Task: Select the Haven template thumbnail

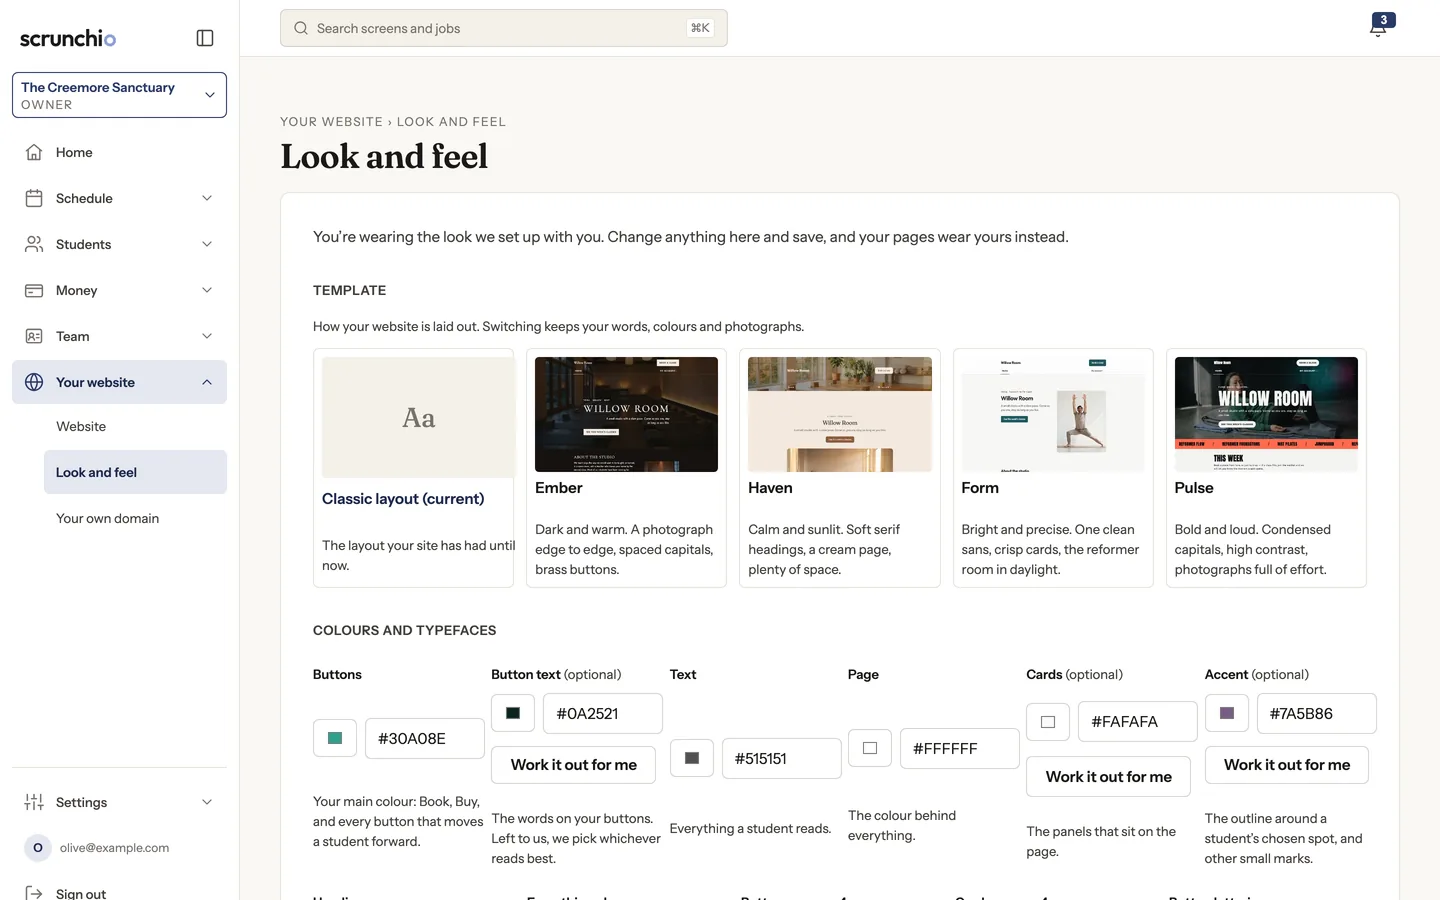Action: pos(840,414)
